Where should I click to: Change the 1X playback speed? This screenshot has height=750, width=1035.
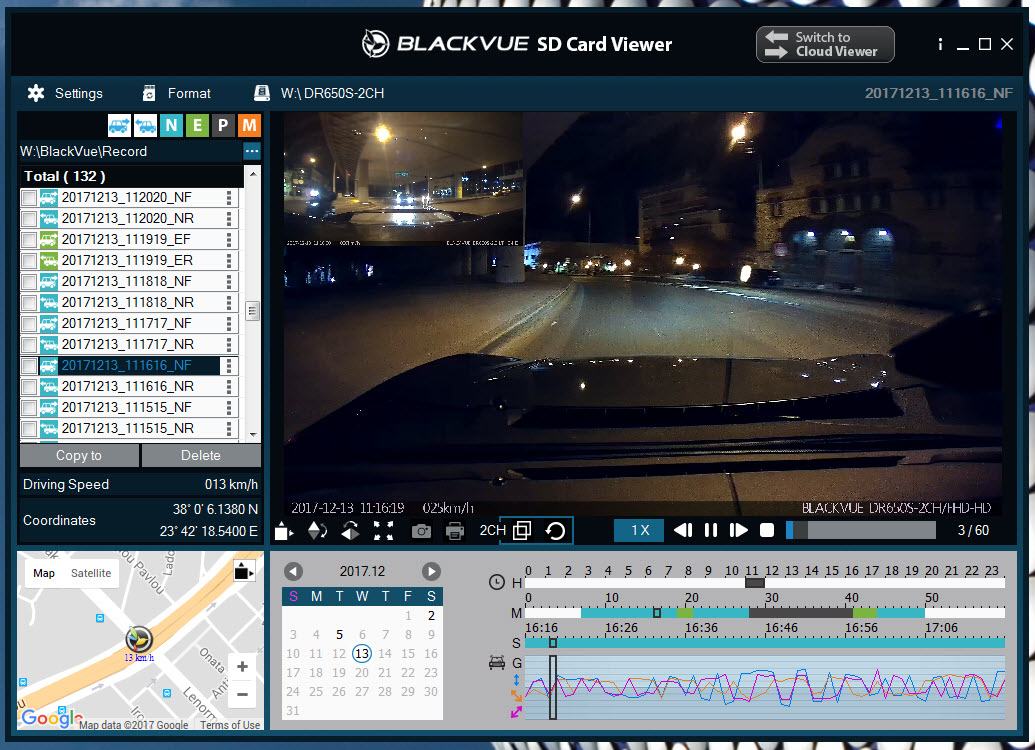pos(639,530)
